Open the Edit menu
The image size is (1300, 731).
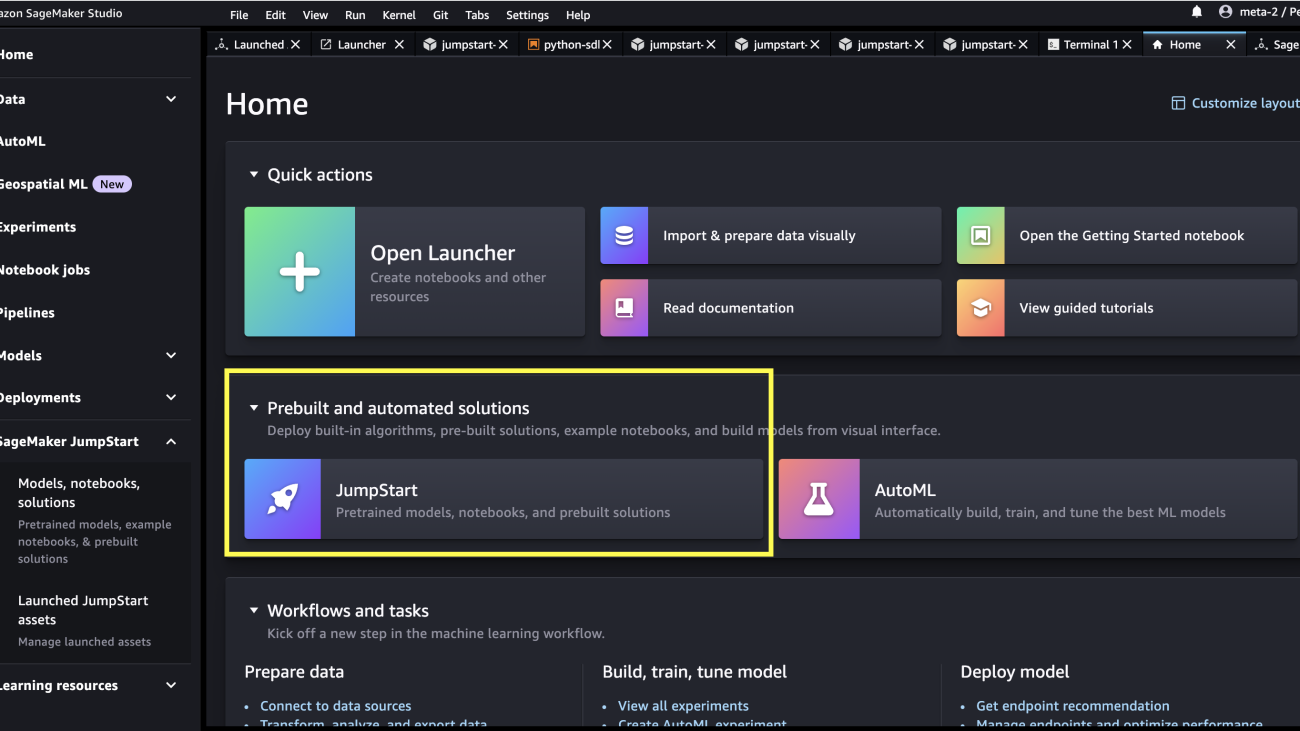pyautogui.click(x=275, y=15)
